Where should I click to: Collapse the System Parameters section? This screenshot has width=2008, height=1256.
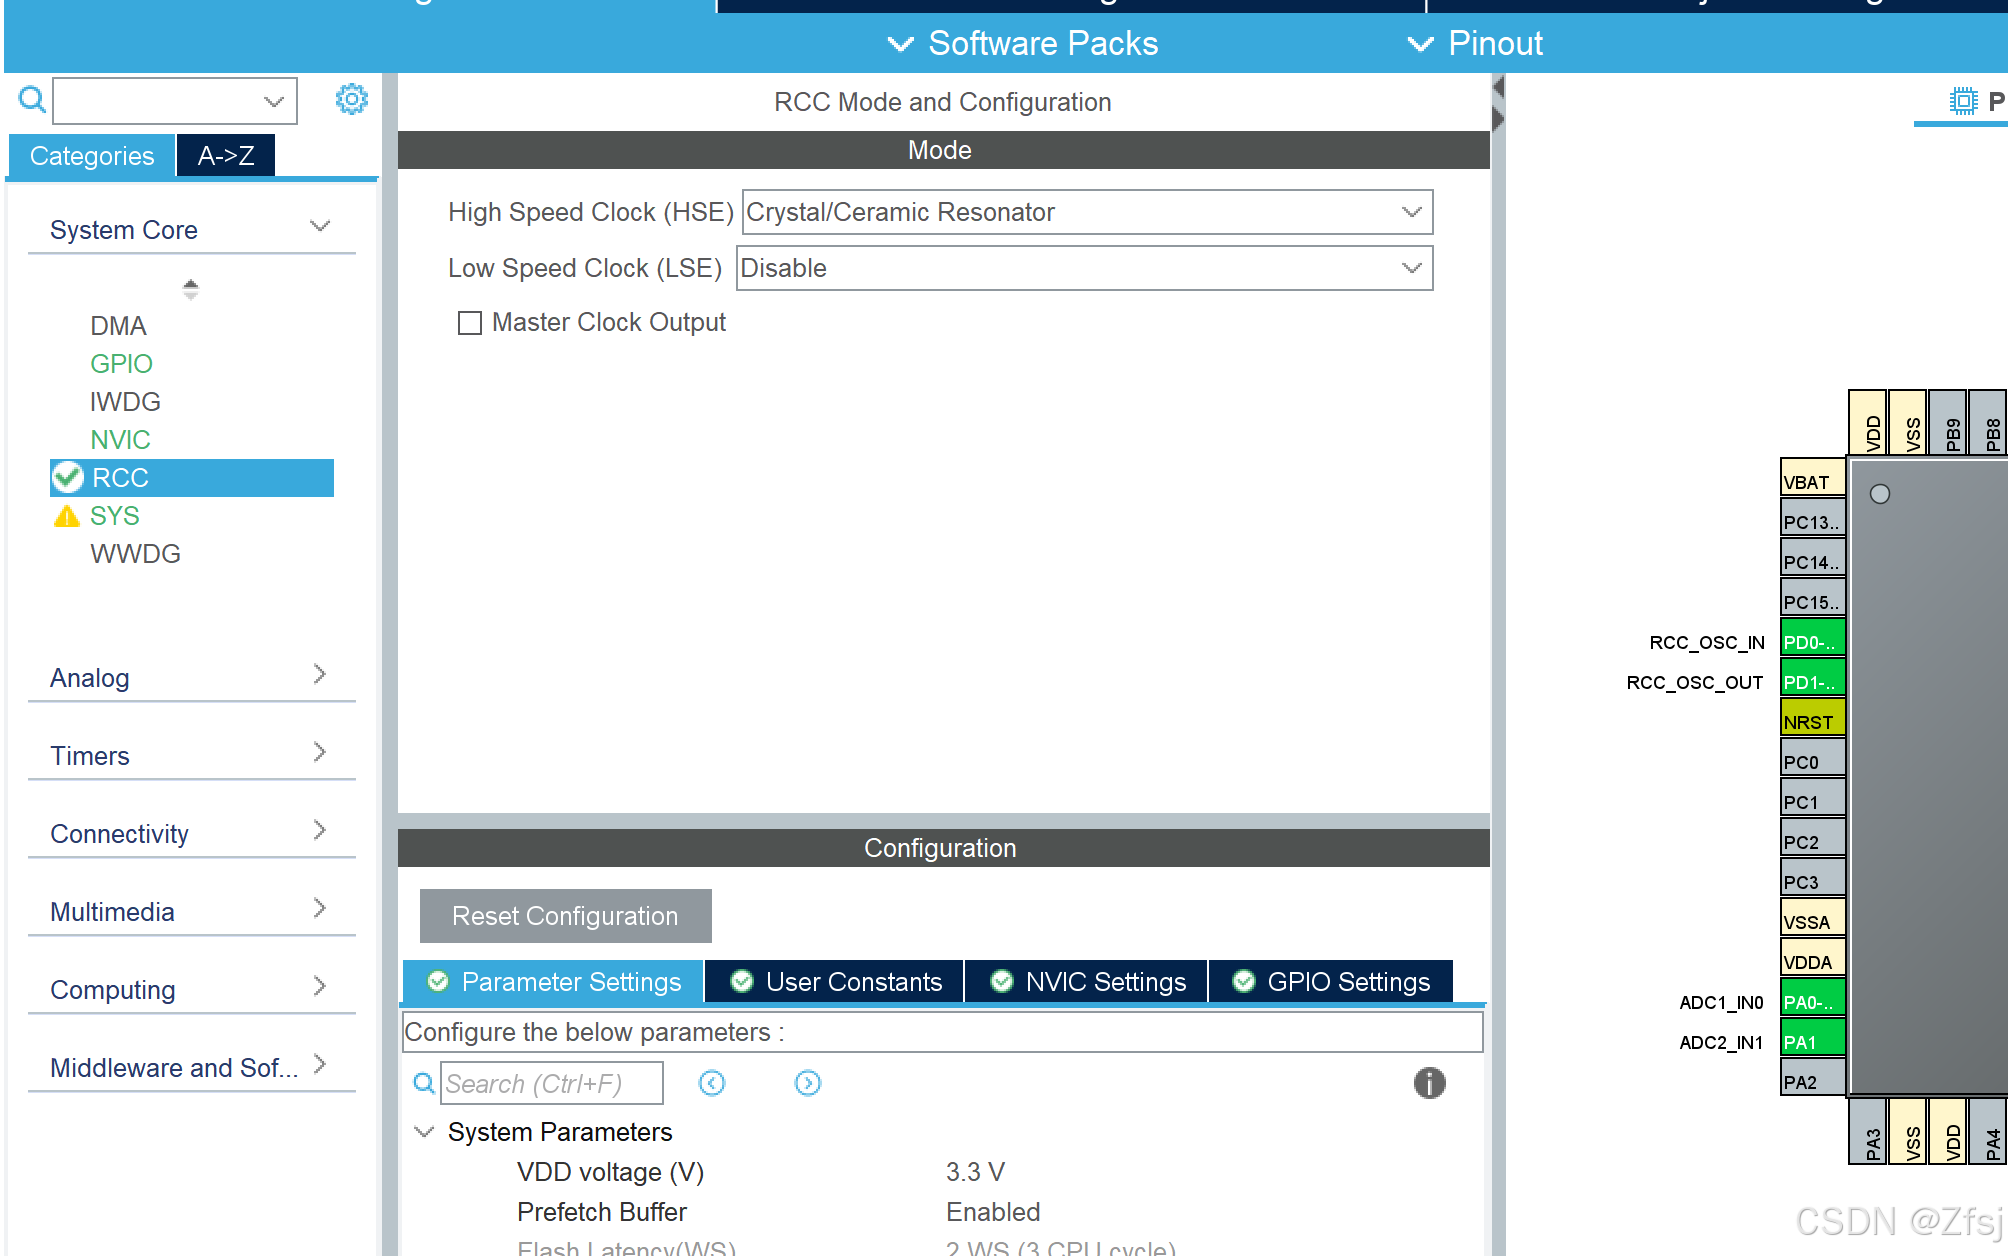click(x=425, y=1132)
